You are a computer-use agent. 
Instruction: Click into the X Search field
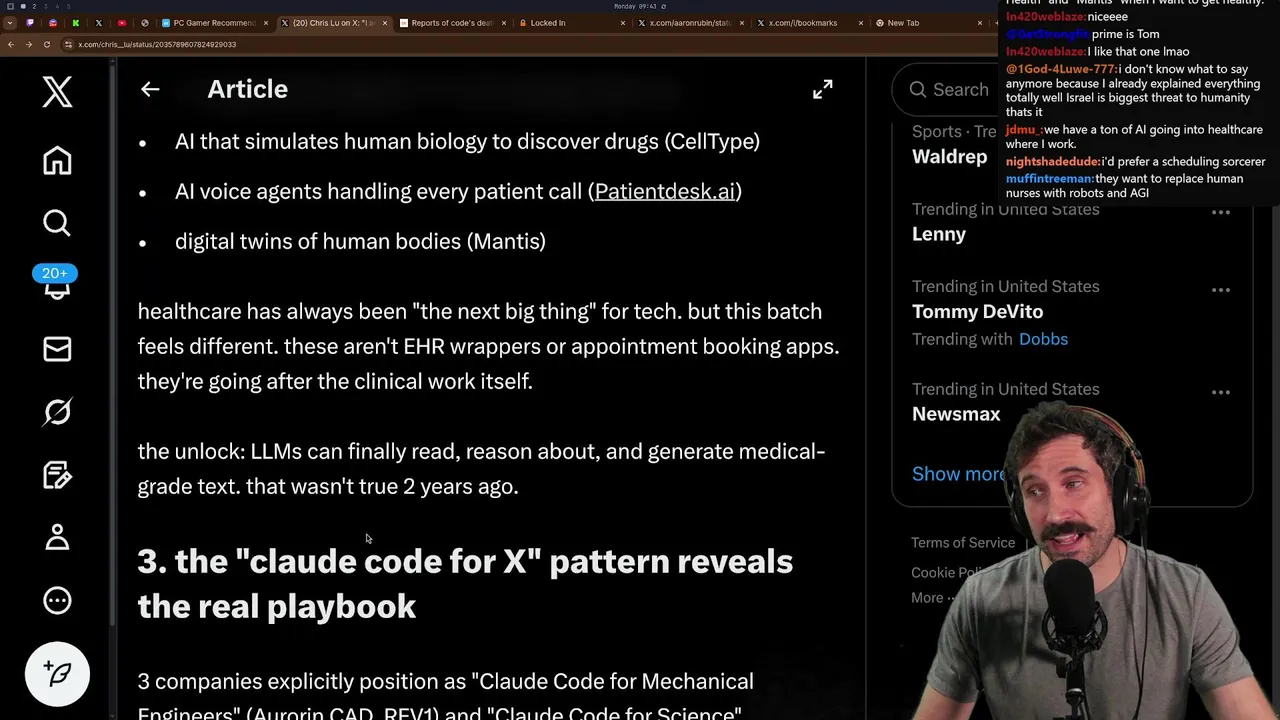pyautogui.click(x=960, y=90)
